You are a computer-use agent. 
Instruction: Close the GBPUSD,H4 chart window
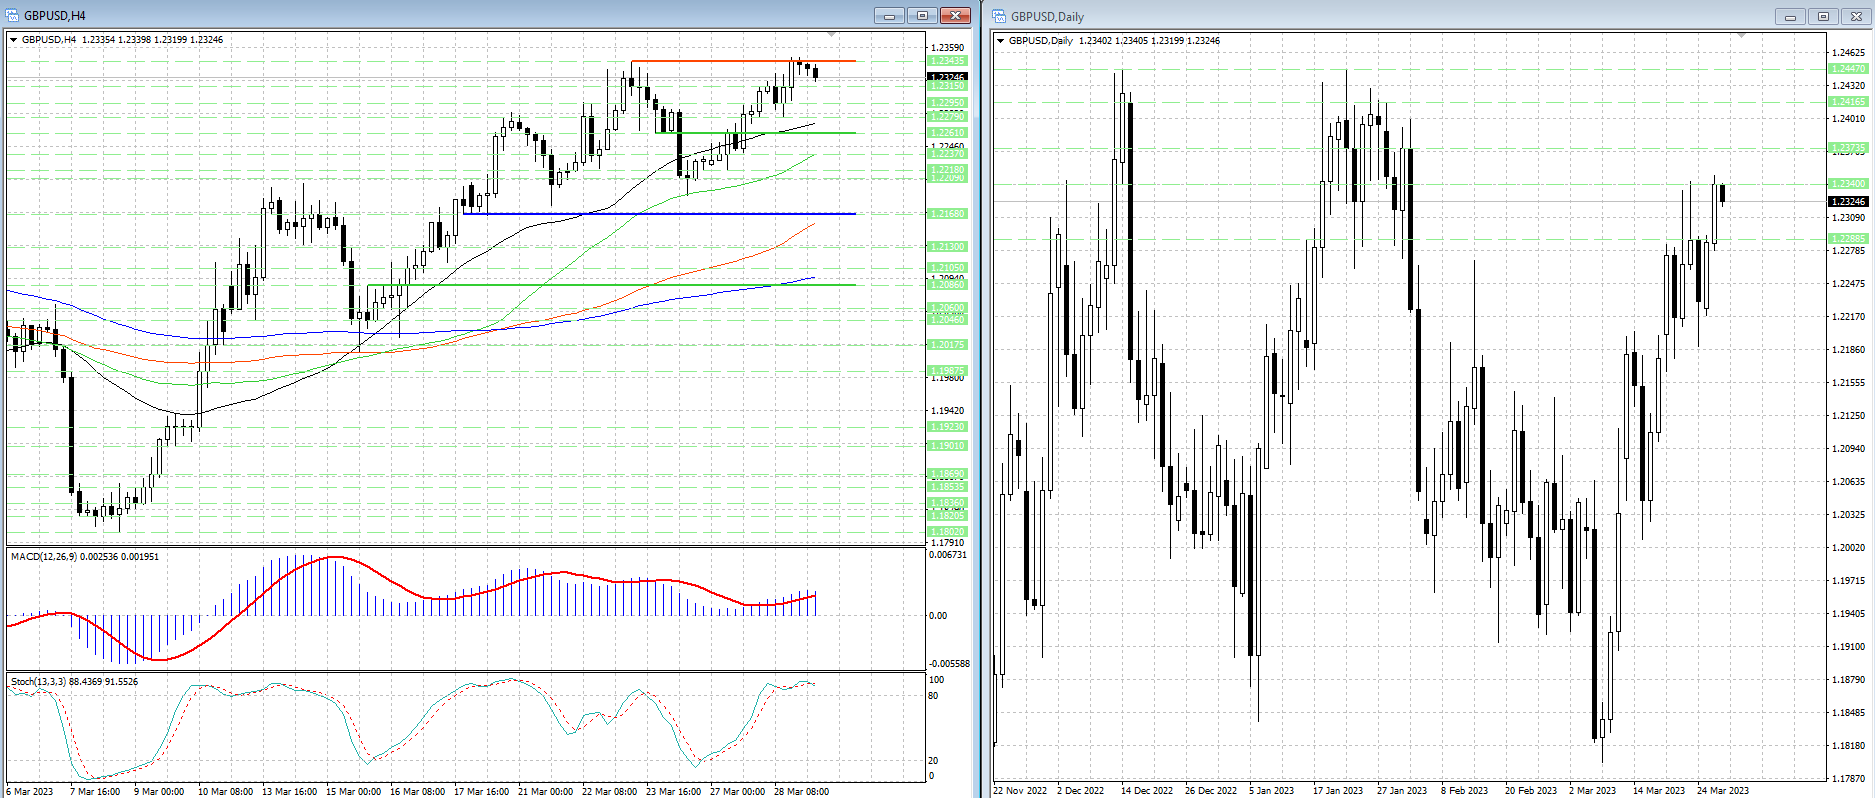(955, 15)
